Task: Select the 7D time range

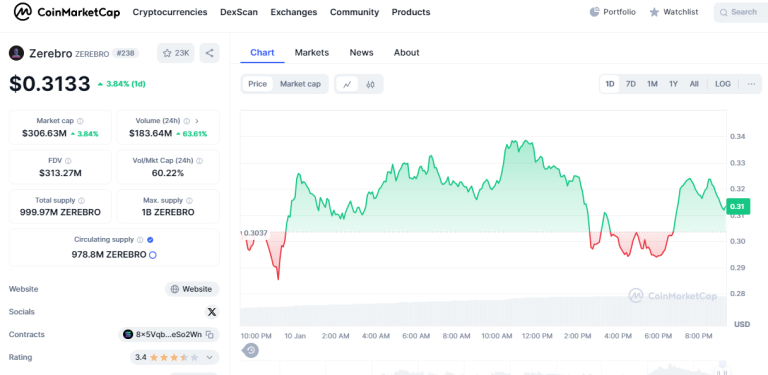Action: point(631,84)
